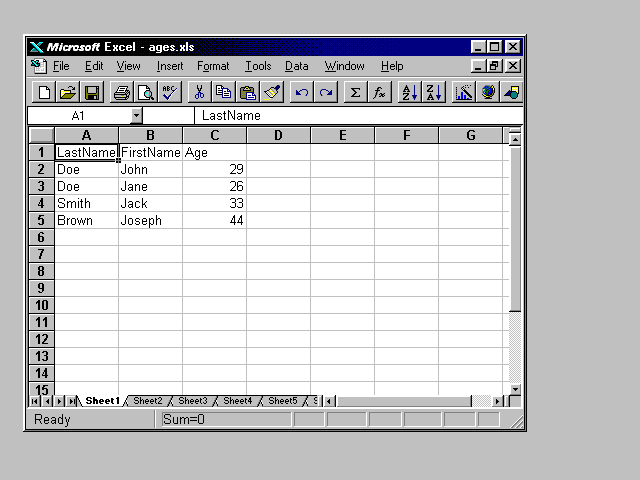Open a file with the Open folder icon
Image resolution: width=640 pixels, height=480 pixels.
68,93
